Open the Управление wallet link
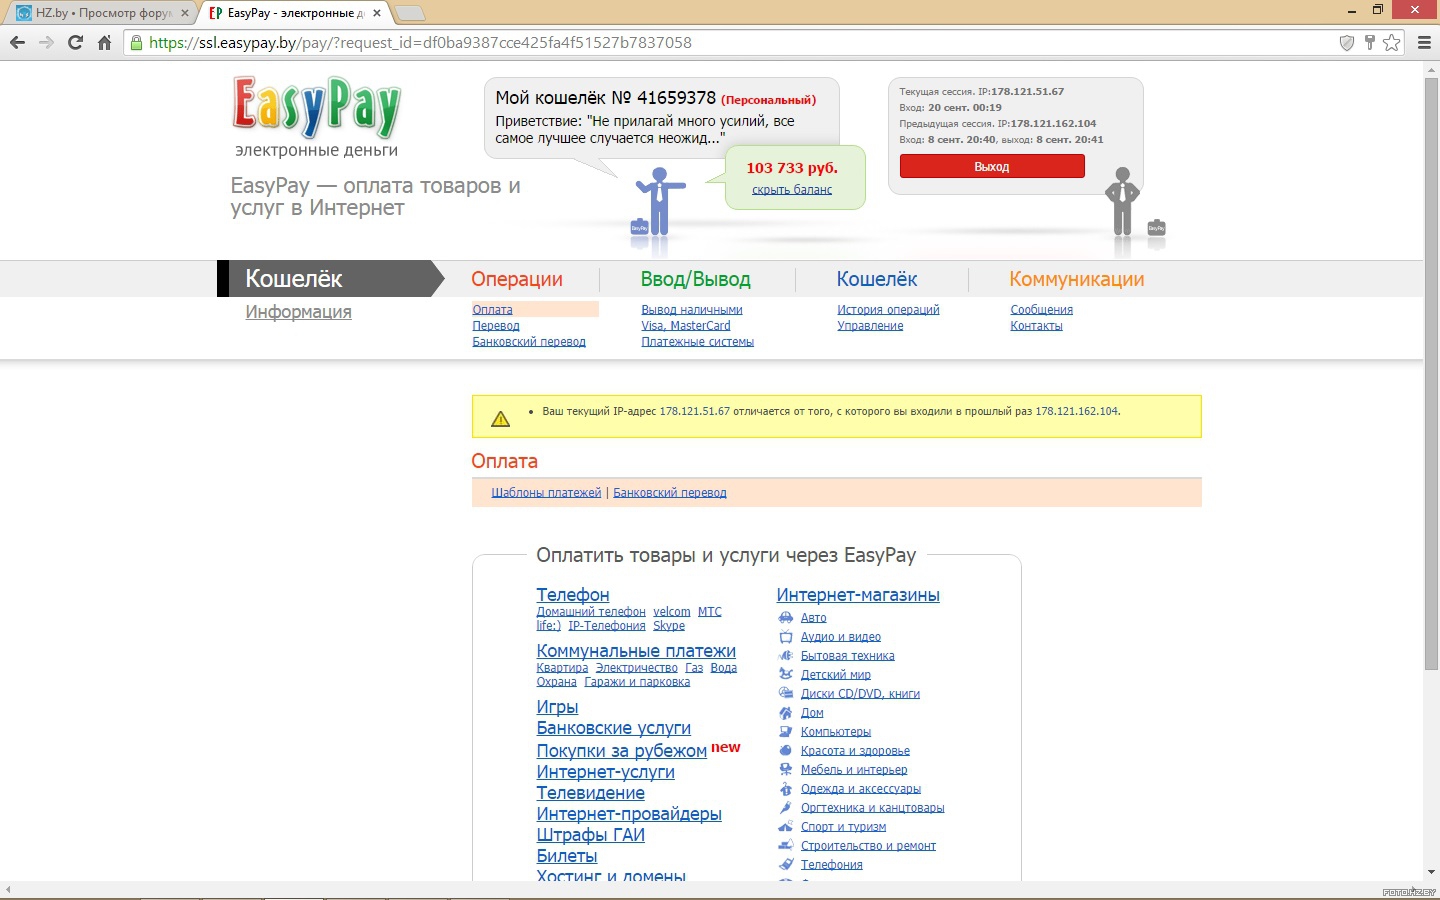 [x=870, y=326]
